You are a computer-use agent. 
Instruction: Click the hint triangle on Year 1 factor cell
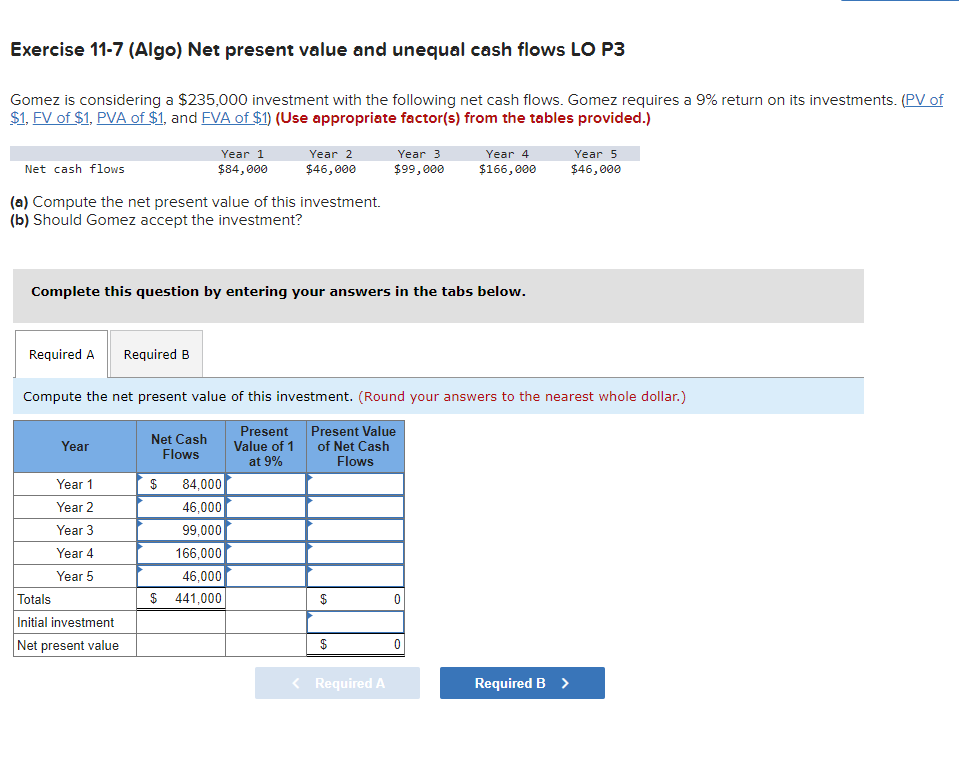coord(228,478)
